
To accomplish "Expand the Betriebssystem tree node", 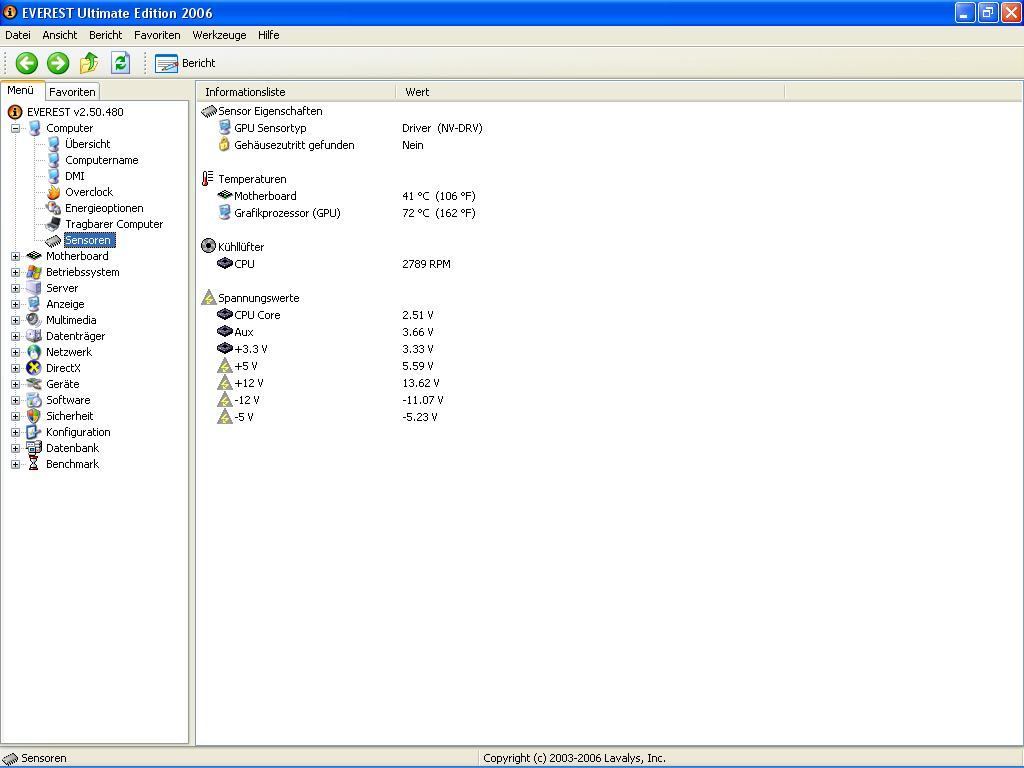I will [x=15, y=272].
